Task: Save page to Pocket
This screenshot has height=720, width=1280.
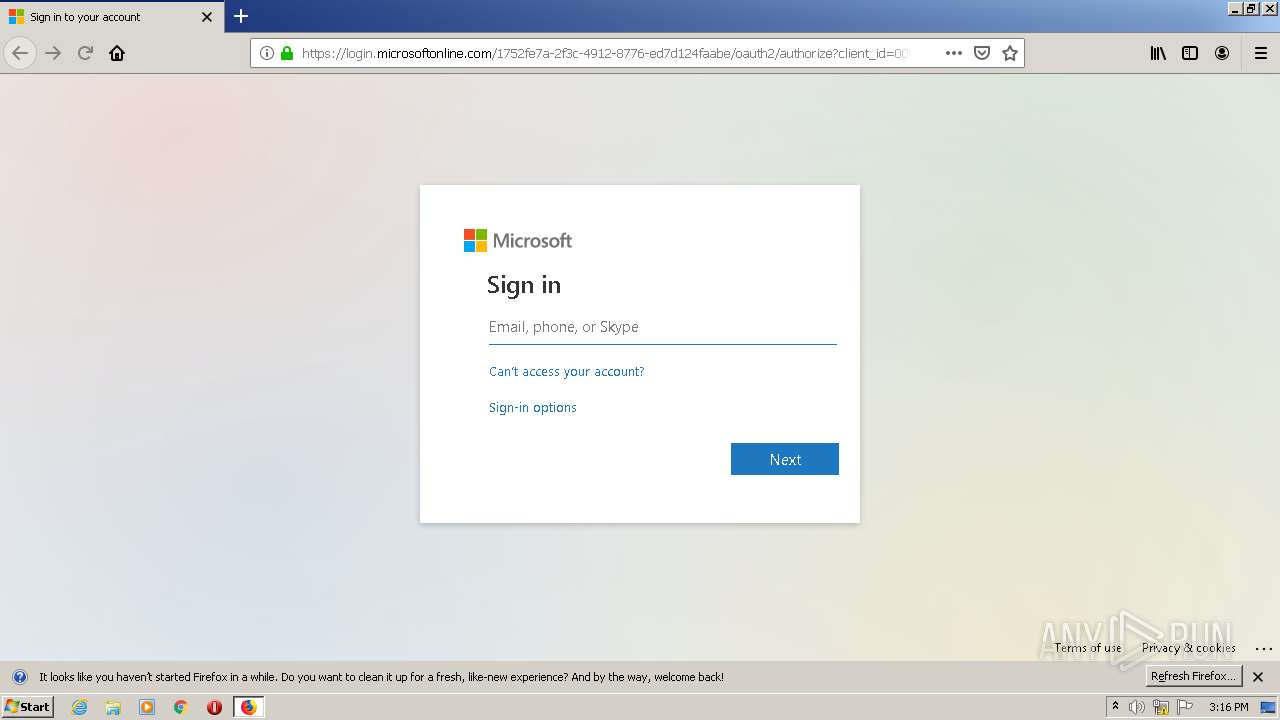Action: (x=982, y=53)
